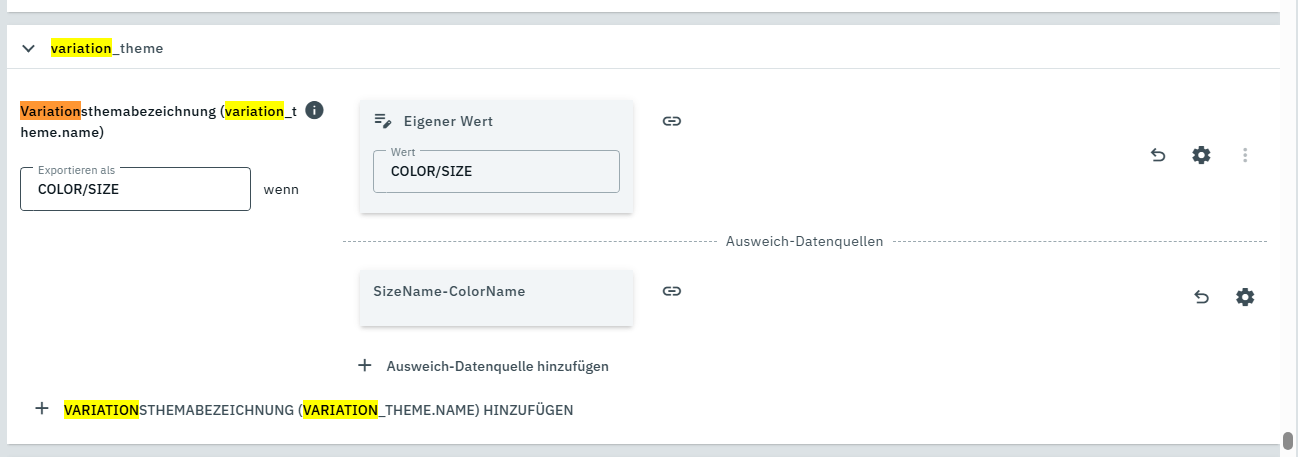Open gear settings for Eigener Wert source
The image size is (1298, 457).
pos(1201,155)
